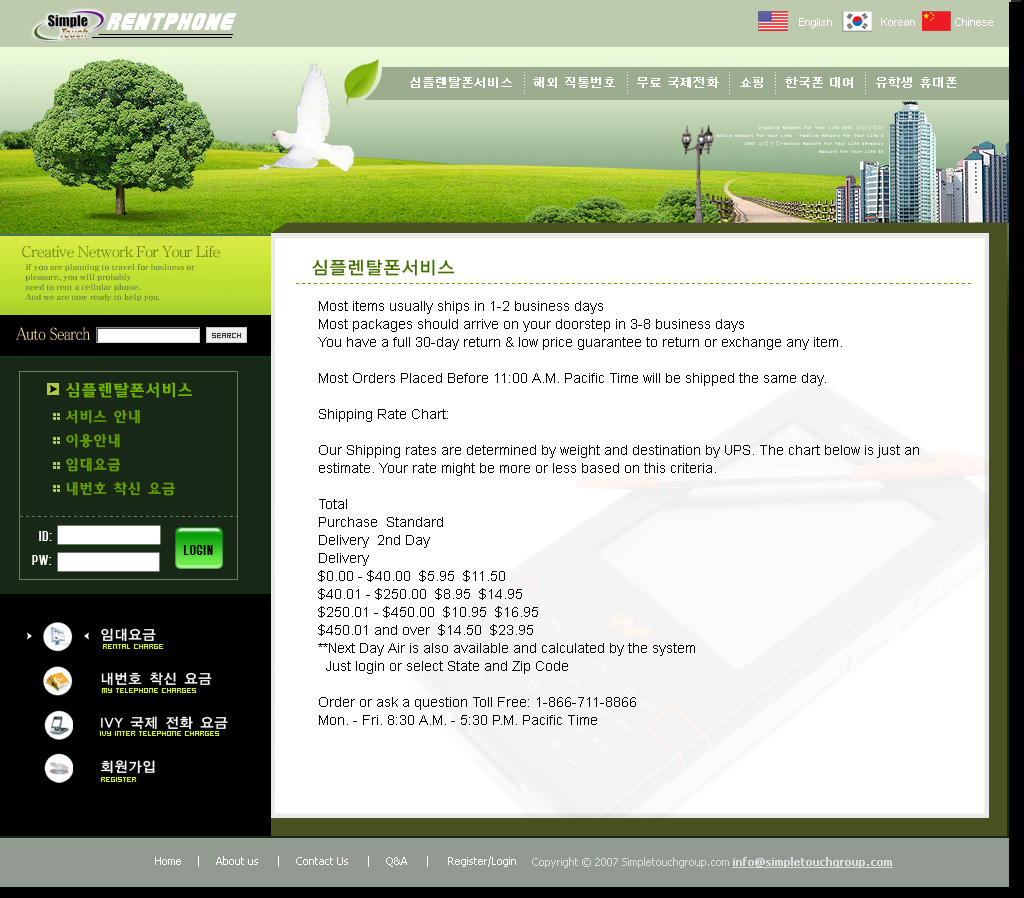The image size is (1024, 898).
Task: Select the American flag icon
Action: 773,21
